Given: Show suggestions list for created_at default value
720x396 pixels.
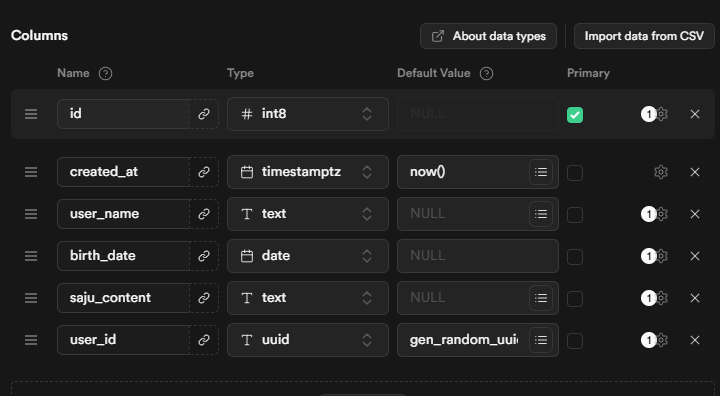Looking at the screenshot, I should pos(541,172).
